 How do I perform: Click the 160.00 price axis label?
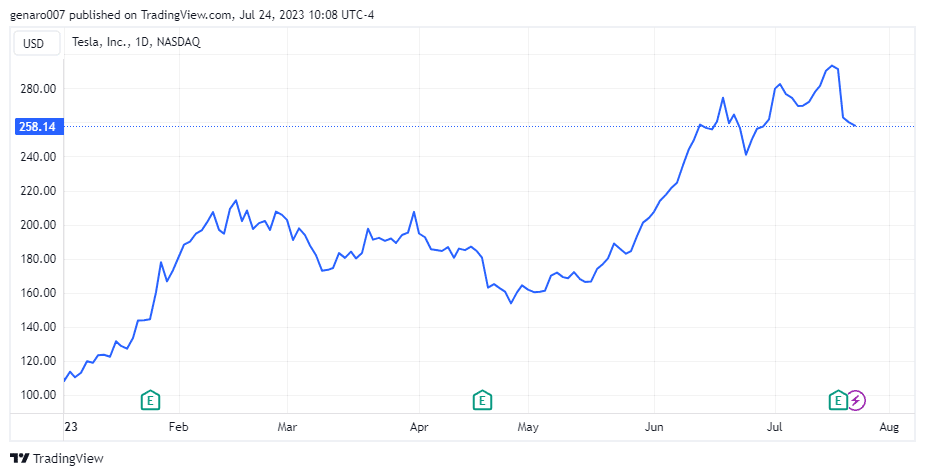[x=39, y=293]
